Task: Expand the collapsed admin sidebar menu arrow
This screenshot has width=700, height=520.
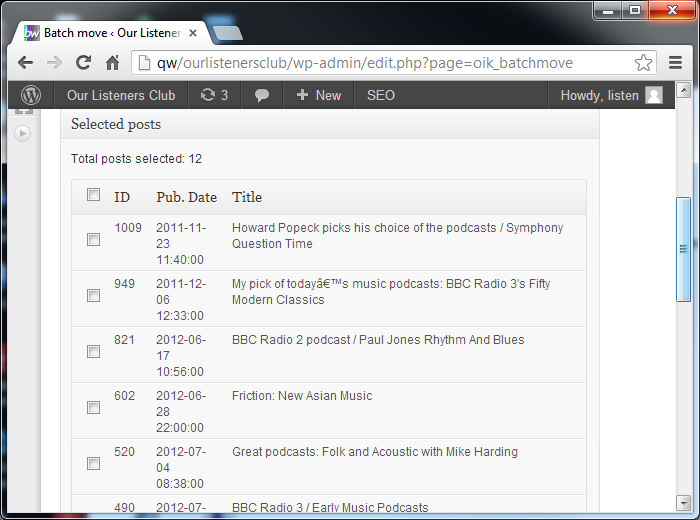Action: [x=22, y=133]
